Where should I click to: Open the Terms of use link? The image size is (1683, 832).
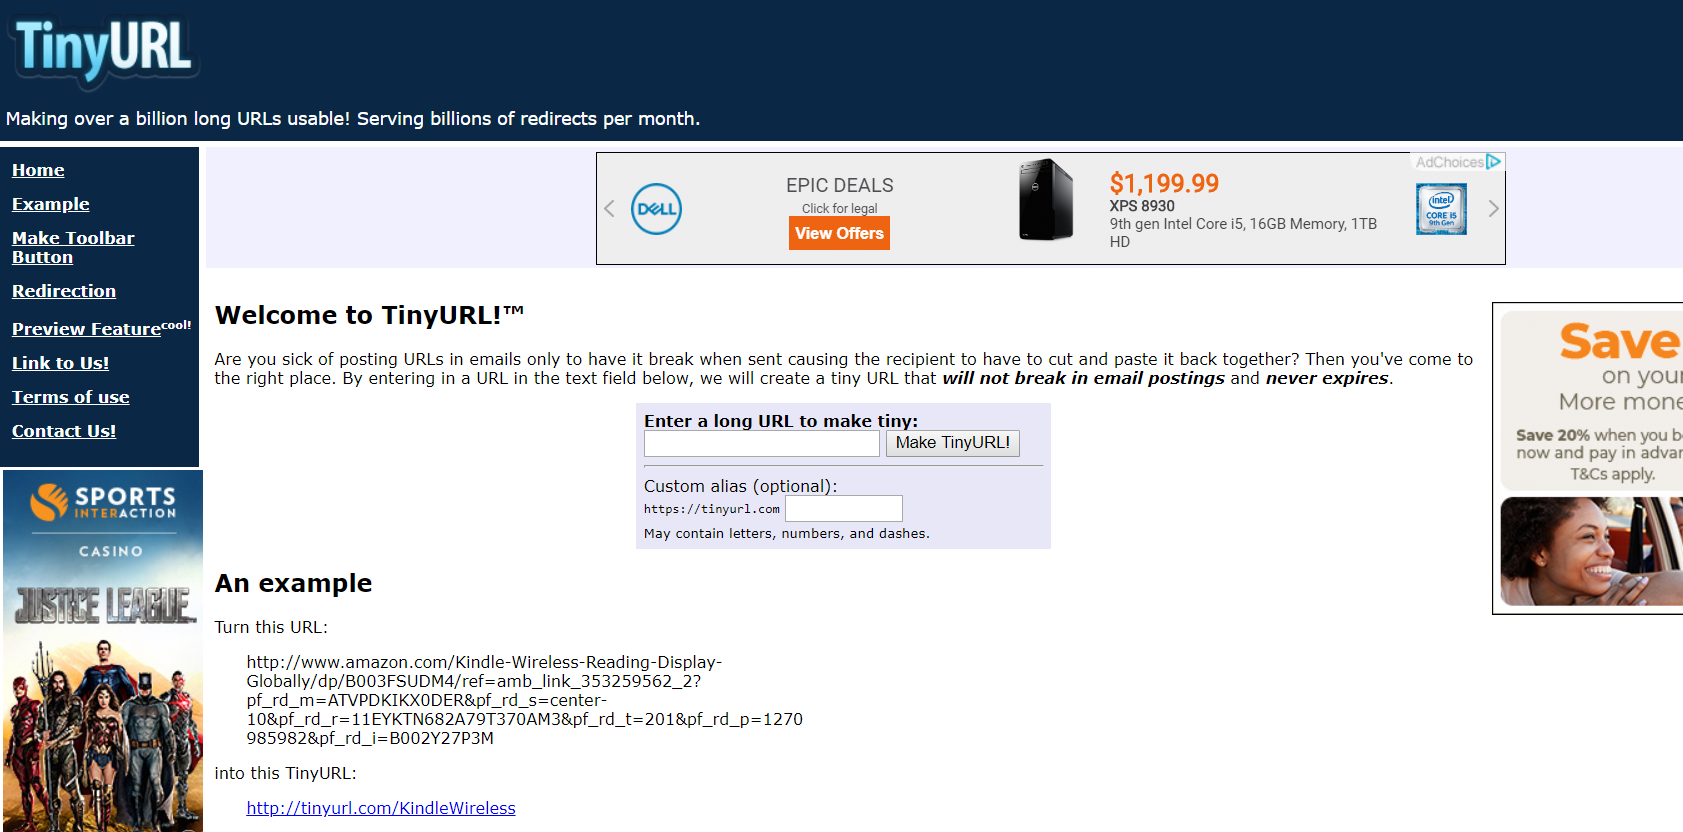click(x=71, y=397)
